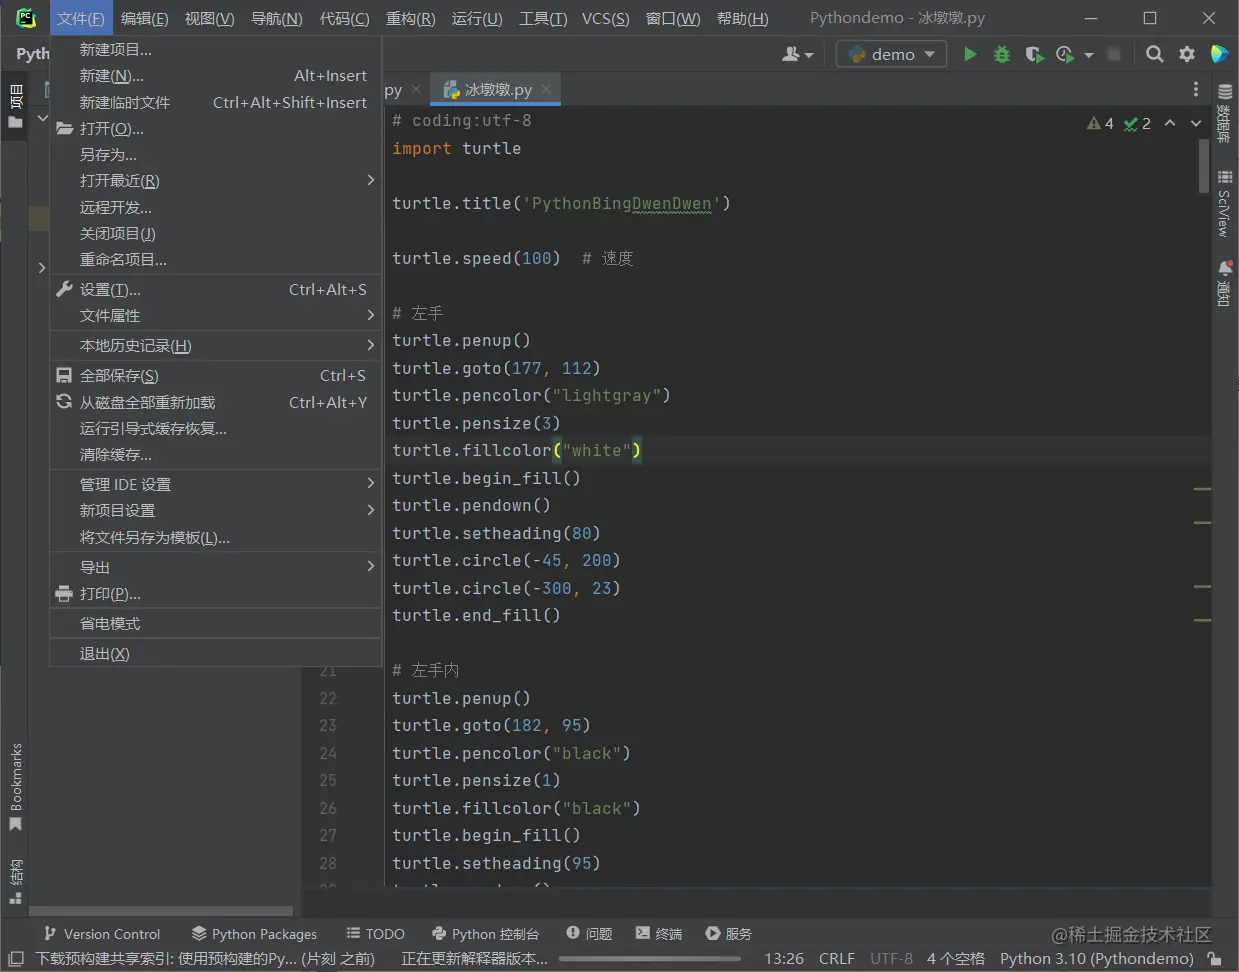The height and width of the screenshot is (972, 1239).
Task: Choose 设置 in the file menu
Action: (216, 289)
